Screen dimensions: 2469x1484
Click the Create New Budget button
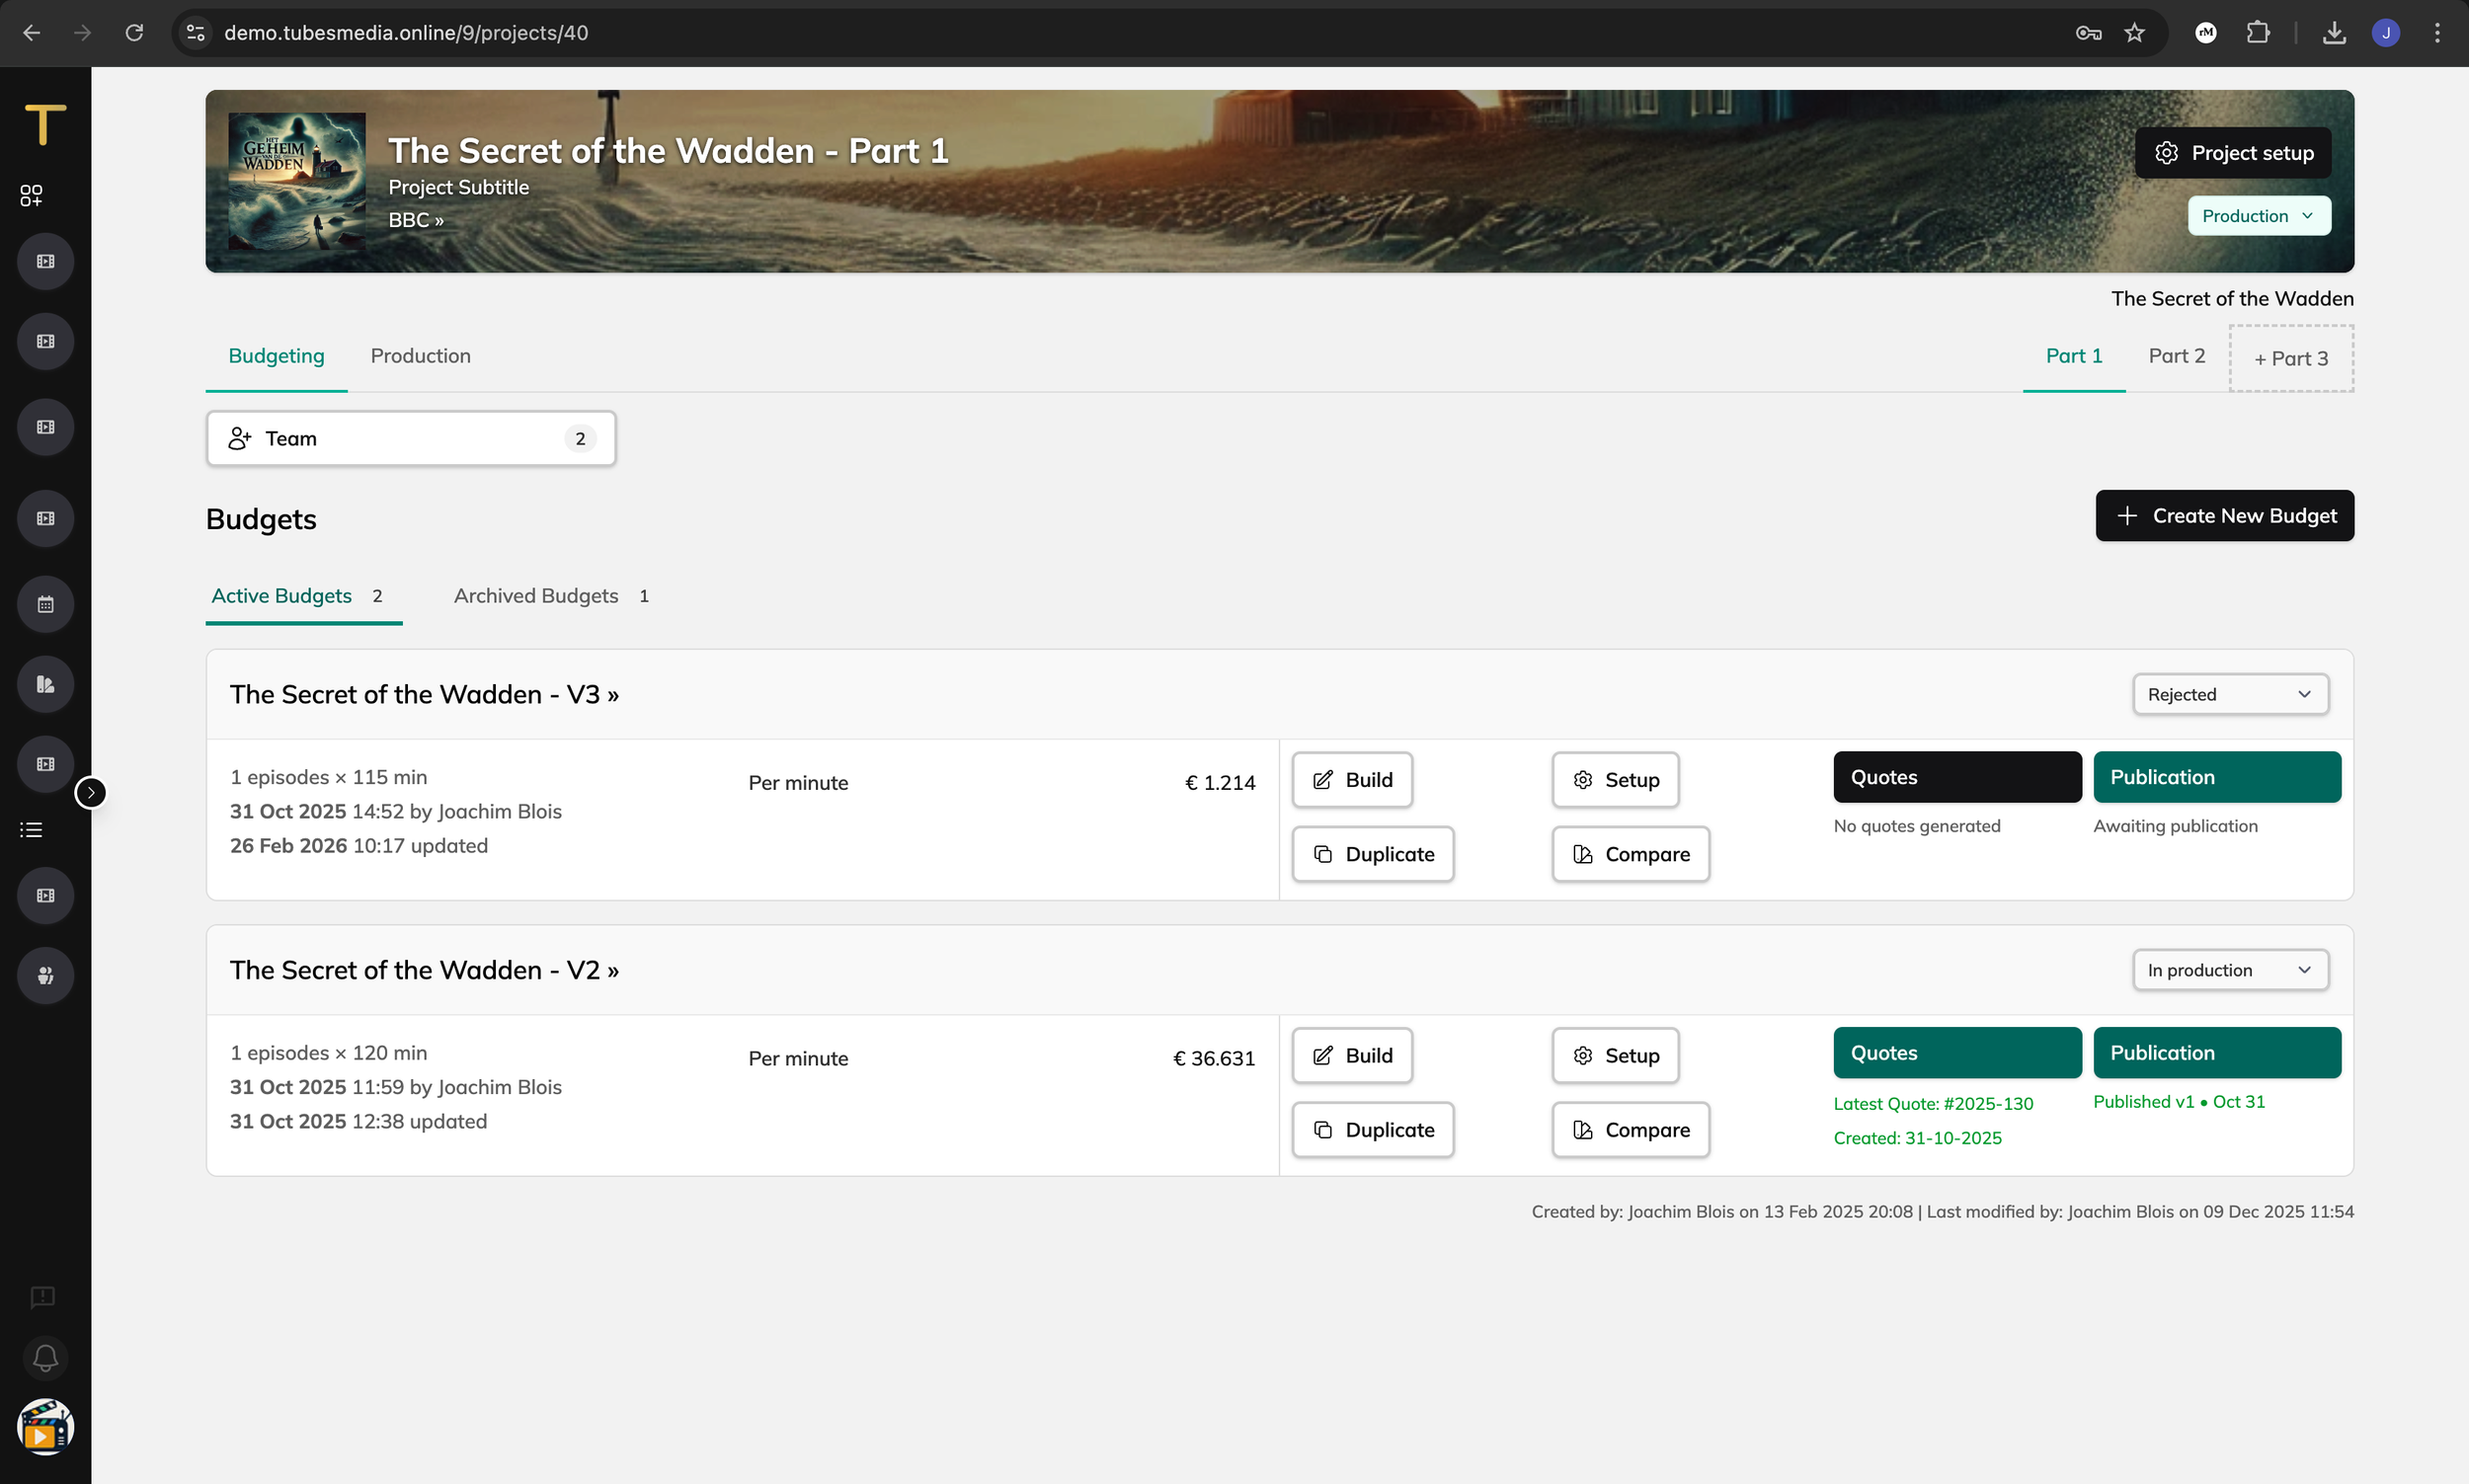[2224, 516]
